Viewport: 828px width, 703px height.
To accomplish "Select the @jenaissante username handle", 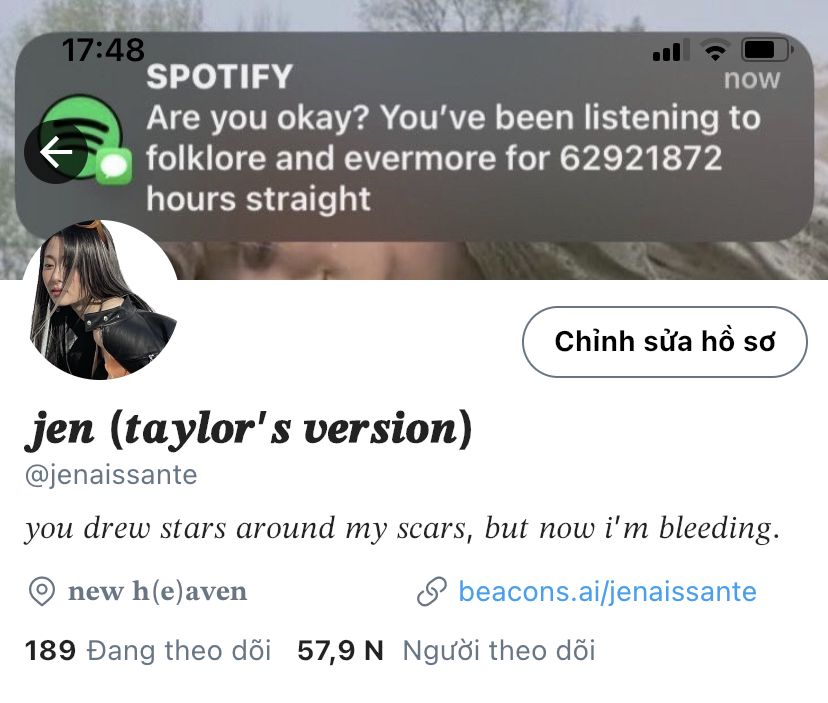I will pyautogui.click(x=111, y=475).
